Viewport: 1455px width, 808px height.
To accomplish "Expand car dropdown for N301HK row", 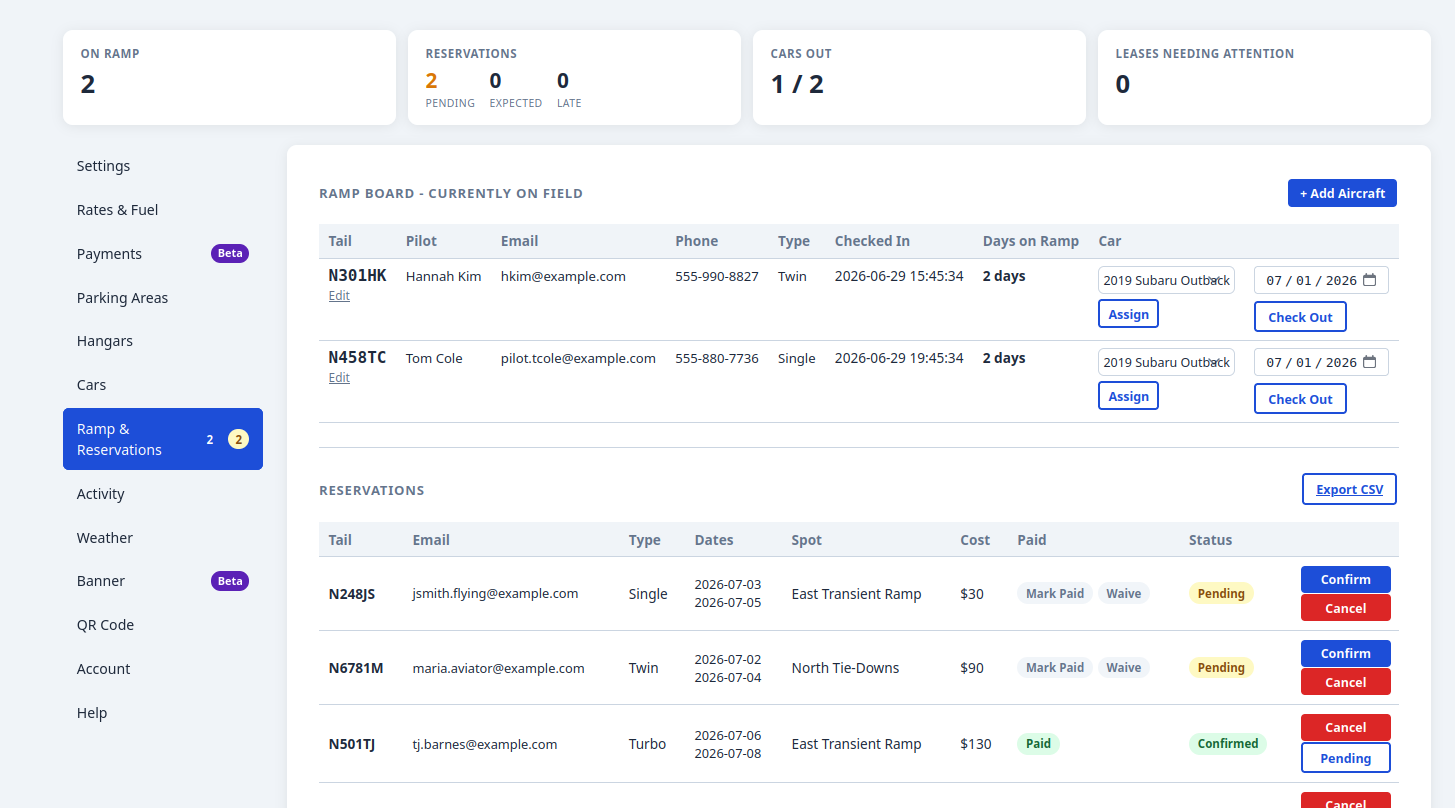I will pos(1166,280).
